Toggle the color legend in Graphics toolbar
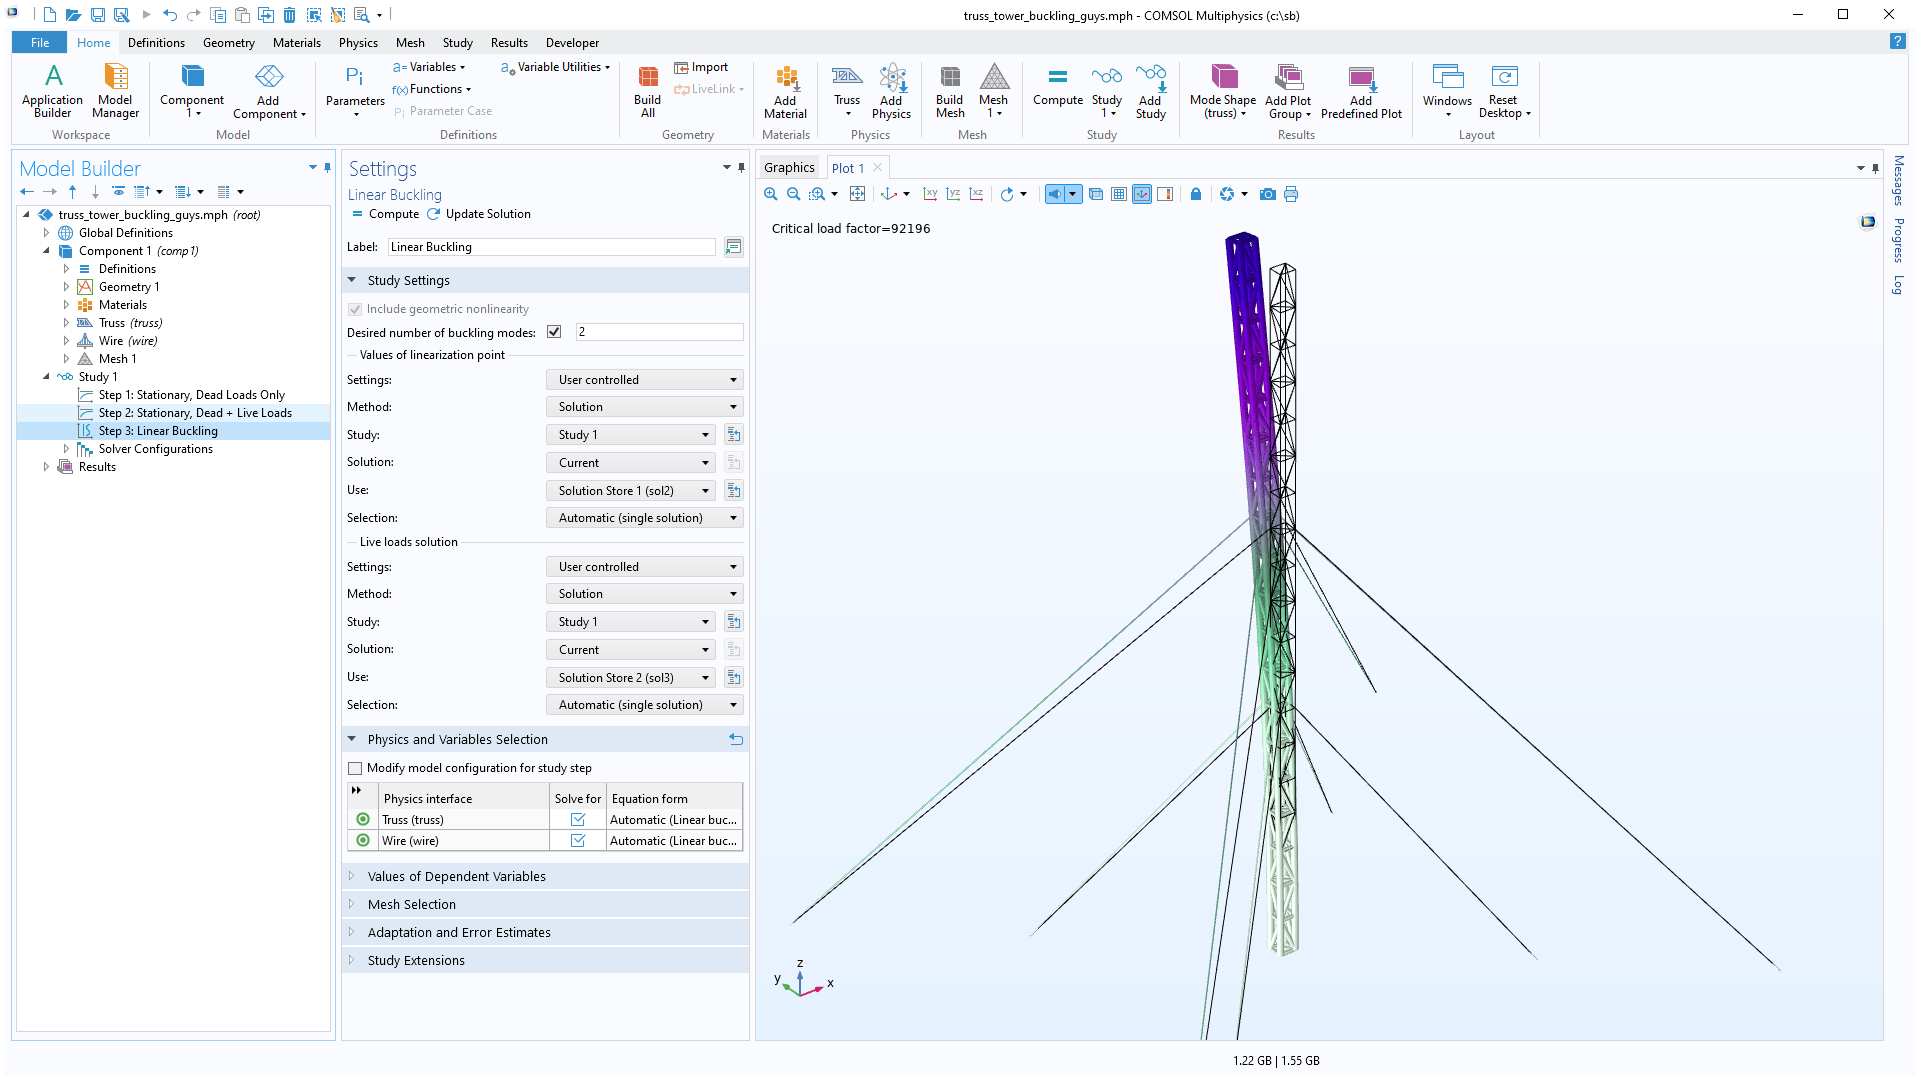The width and height of the screenshot is (1920, 1077). click(x=1164, y=194)
